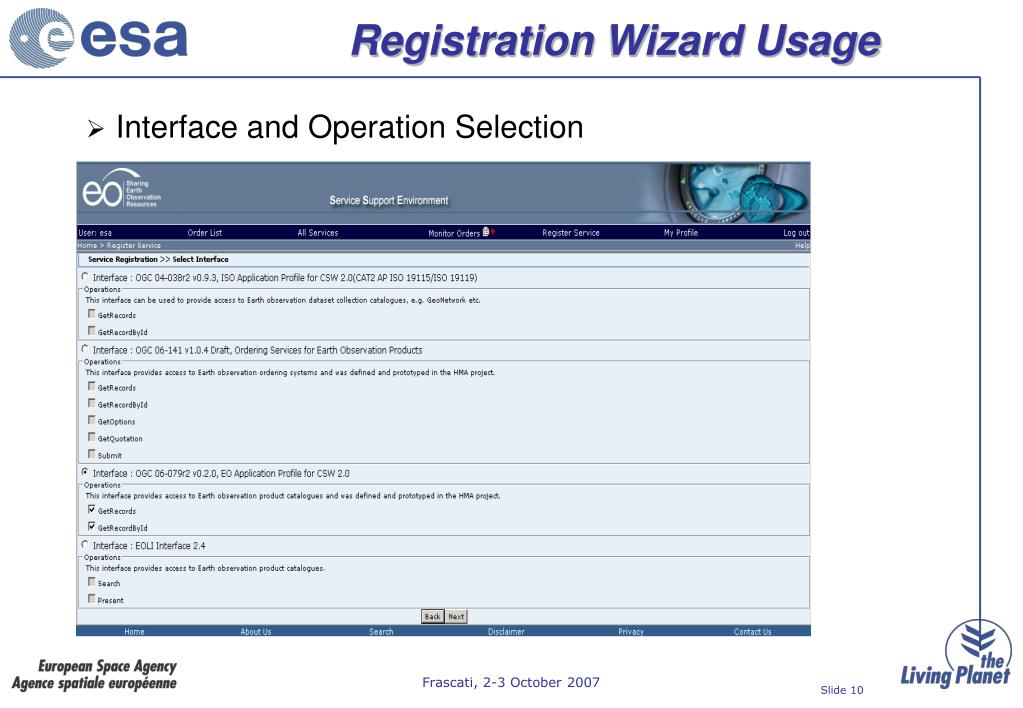Open My Profile in the navigation bar
This screenshot has height=708, width=1023.
coord(681,233)
